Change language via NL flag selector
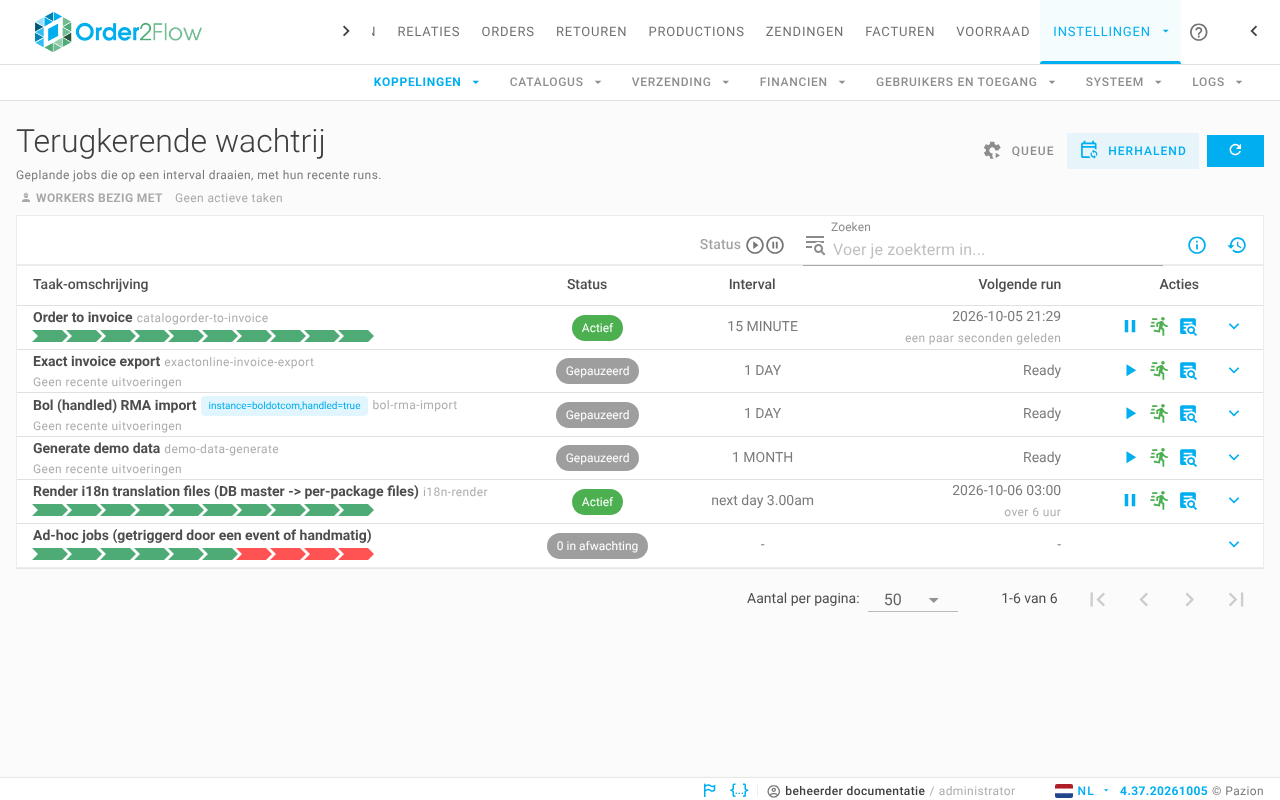 point(1082,791)
